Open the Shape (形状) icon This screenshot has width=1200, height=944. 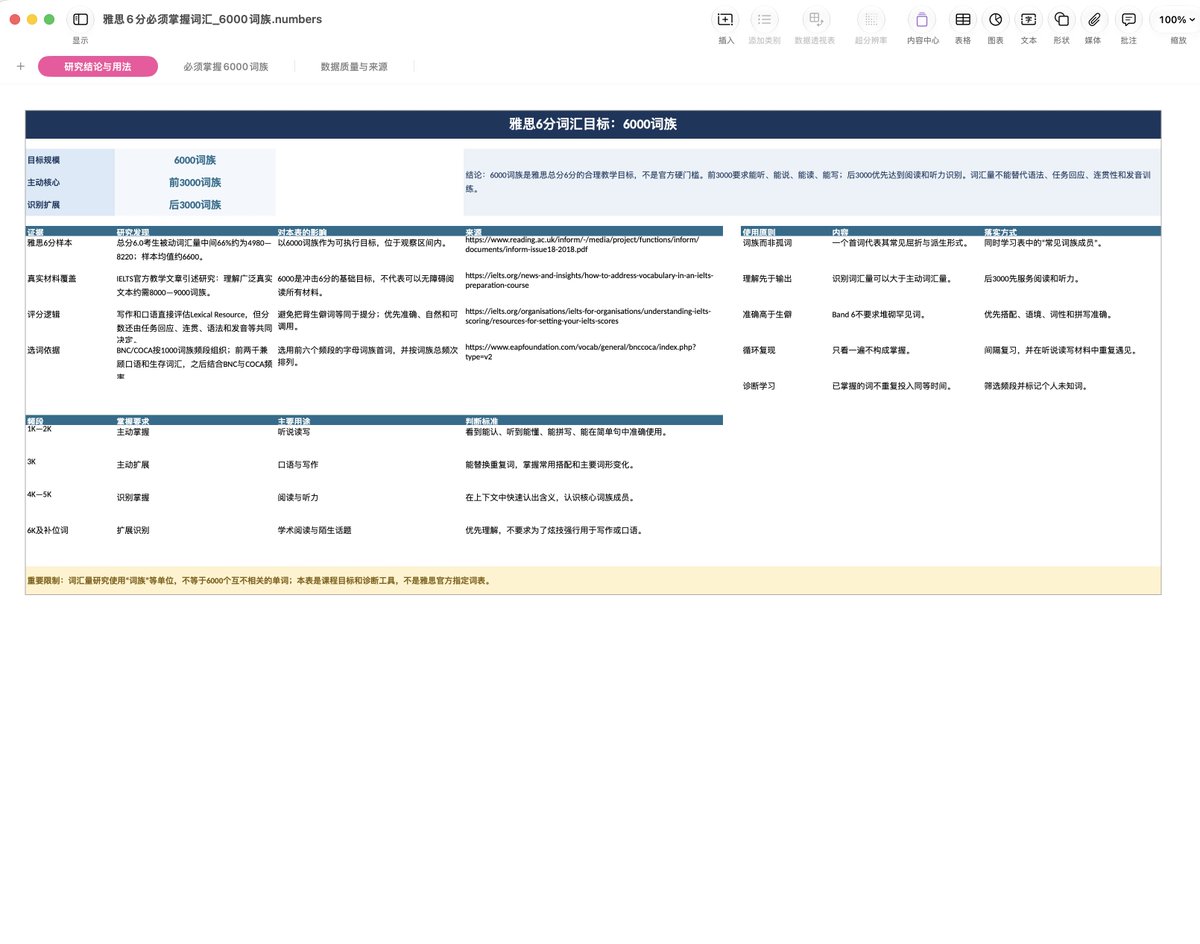click(x=1061, y=20)
